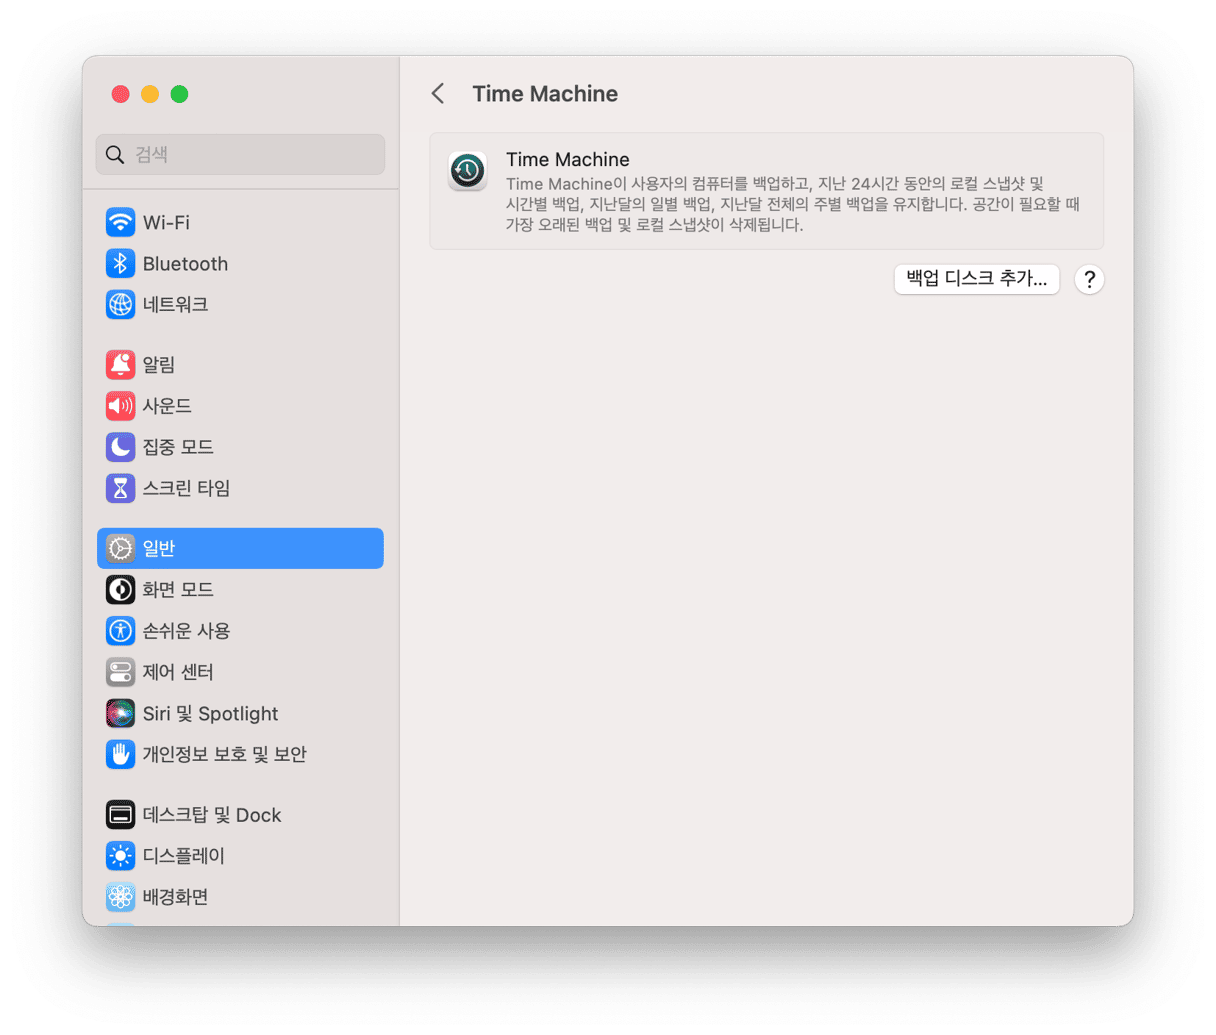Open help with the question mark button
Image resolution: width=1216 pixels, height=1035 pixels.
click(x=1089, y=280)
